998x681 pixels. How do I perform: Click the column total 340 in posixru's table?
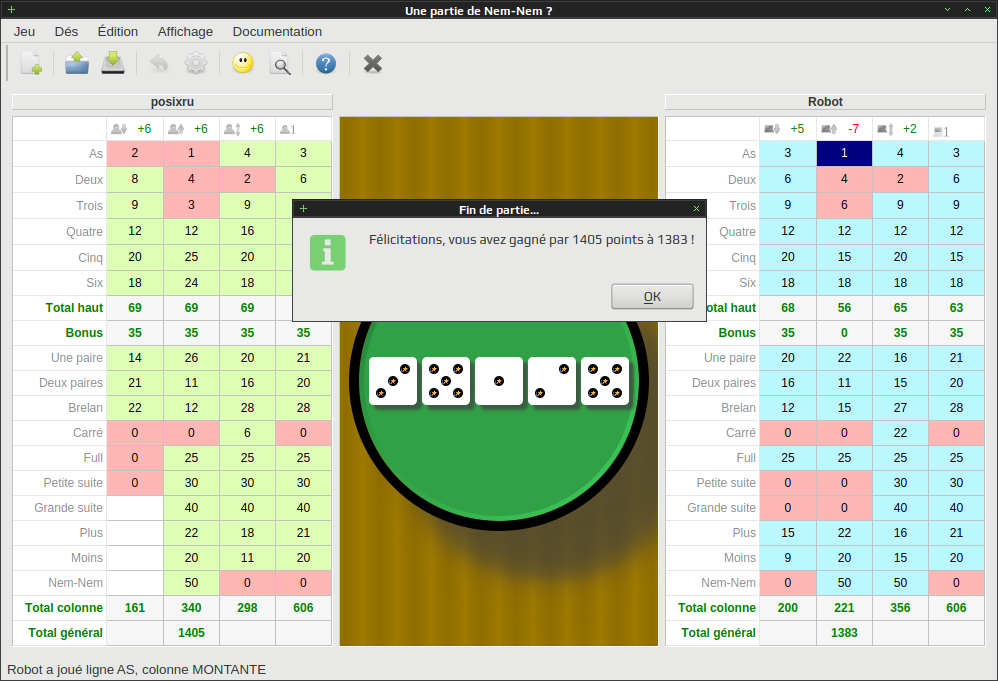191,608
